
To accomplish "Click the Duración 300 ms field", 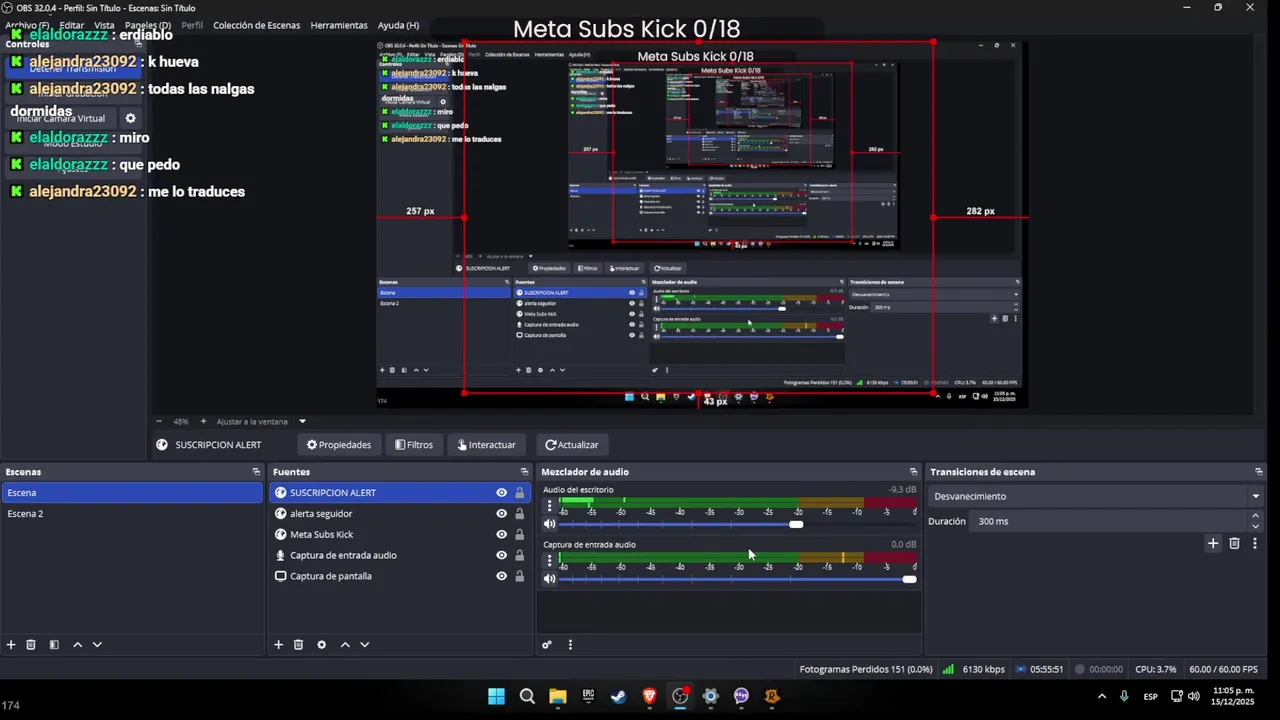I will [x=1108, y=521].
